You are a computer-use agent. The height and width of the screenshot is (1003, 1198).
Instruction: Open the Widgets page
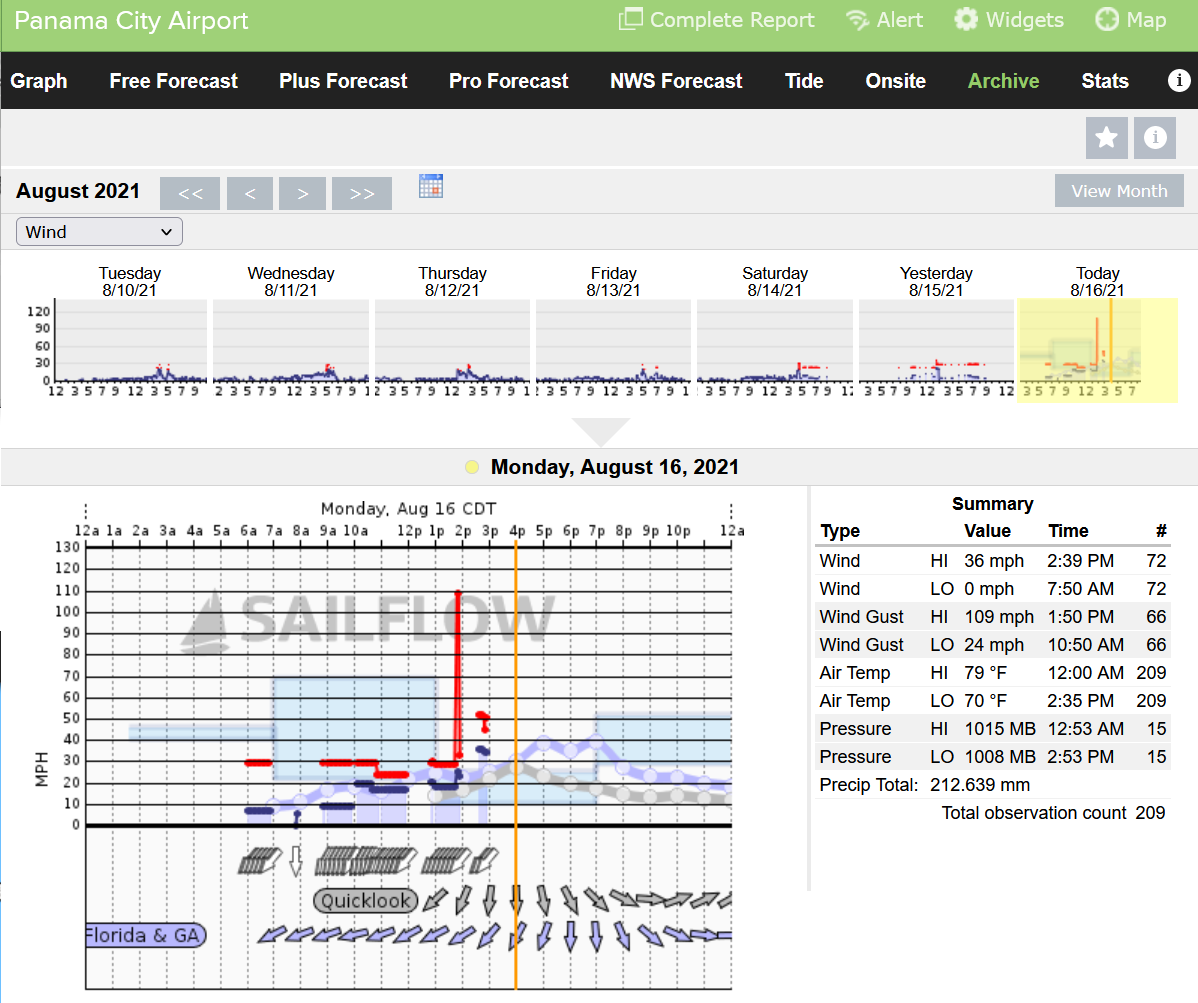(1009, 20)
